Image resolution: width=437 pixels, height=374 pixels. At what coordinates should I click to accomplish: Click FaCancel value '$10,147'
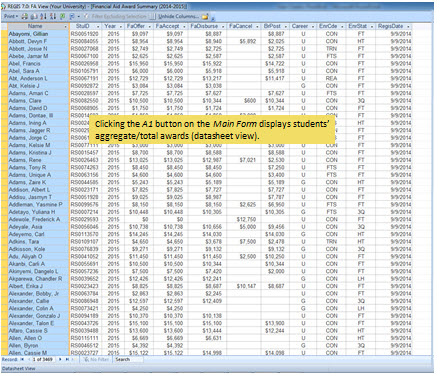coord(246,286)
